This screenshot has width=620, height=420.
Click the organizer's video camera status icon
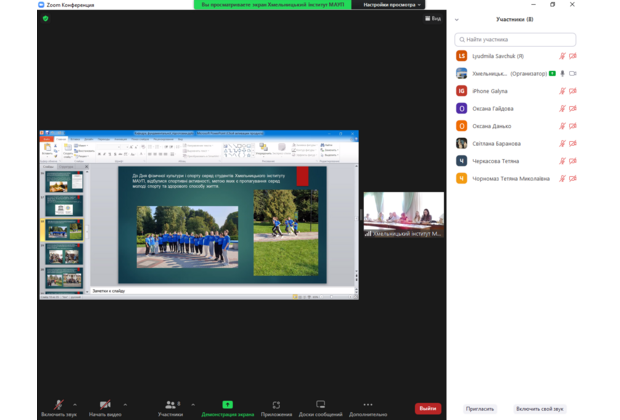tap(573, 74)
